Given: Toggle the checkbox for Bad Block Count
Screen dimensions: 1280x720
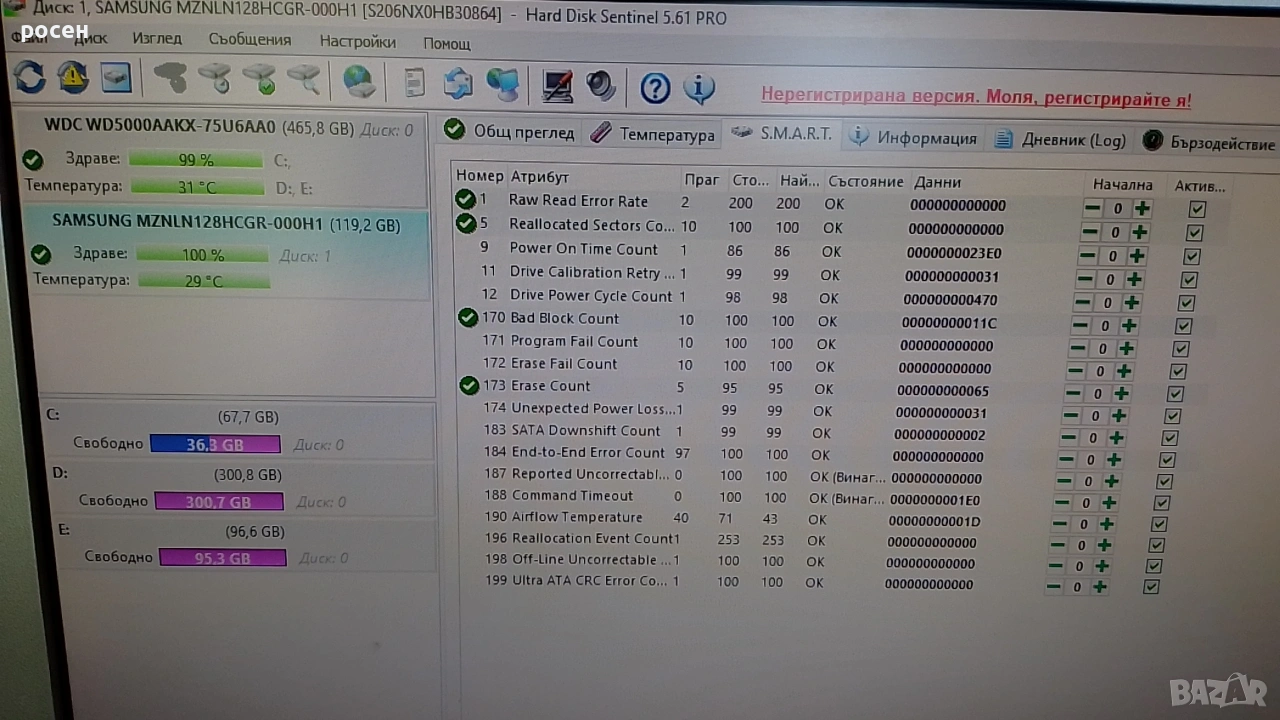Looking at the screenshot, I should [1183, 326].
